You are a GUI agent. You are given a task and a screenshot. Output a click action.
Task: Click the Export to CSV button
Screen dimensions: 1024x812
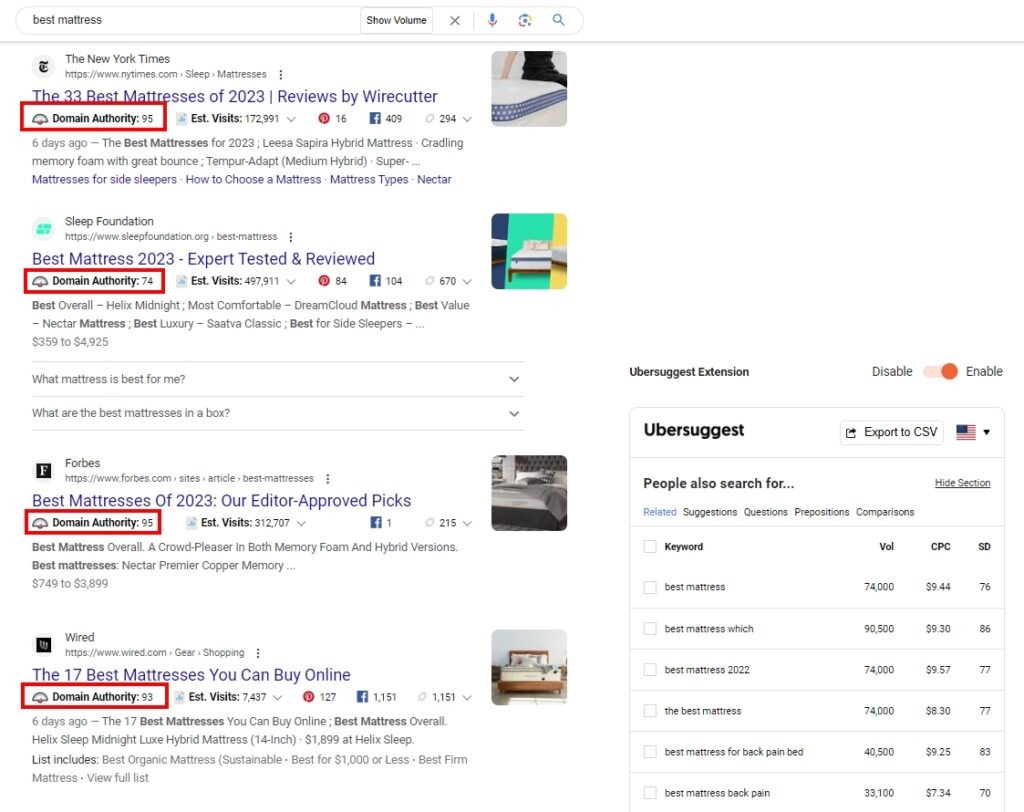coord(891,432)
